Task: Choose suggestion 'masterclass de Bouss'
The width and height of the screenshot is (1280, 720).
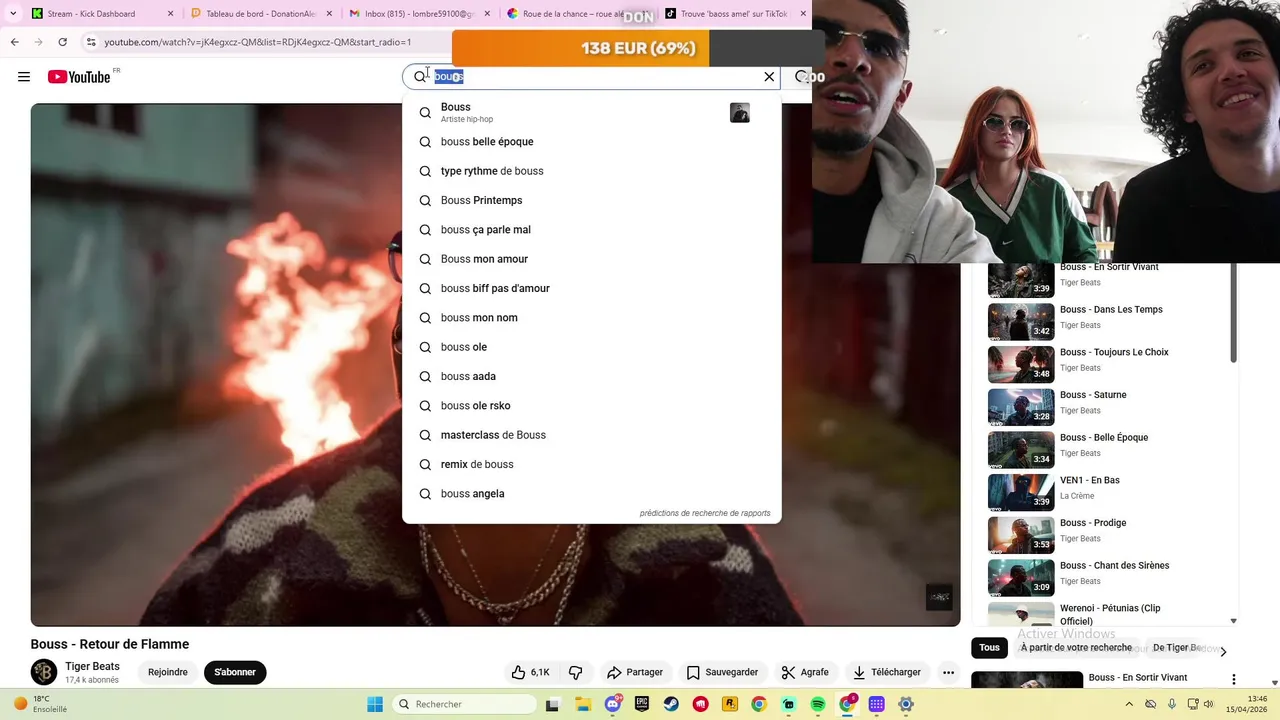Action: (591, 435)
